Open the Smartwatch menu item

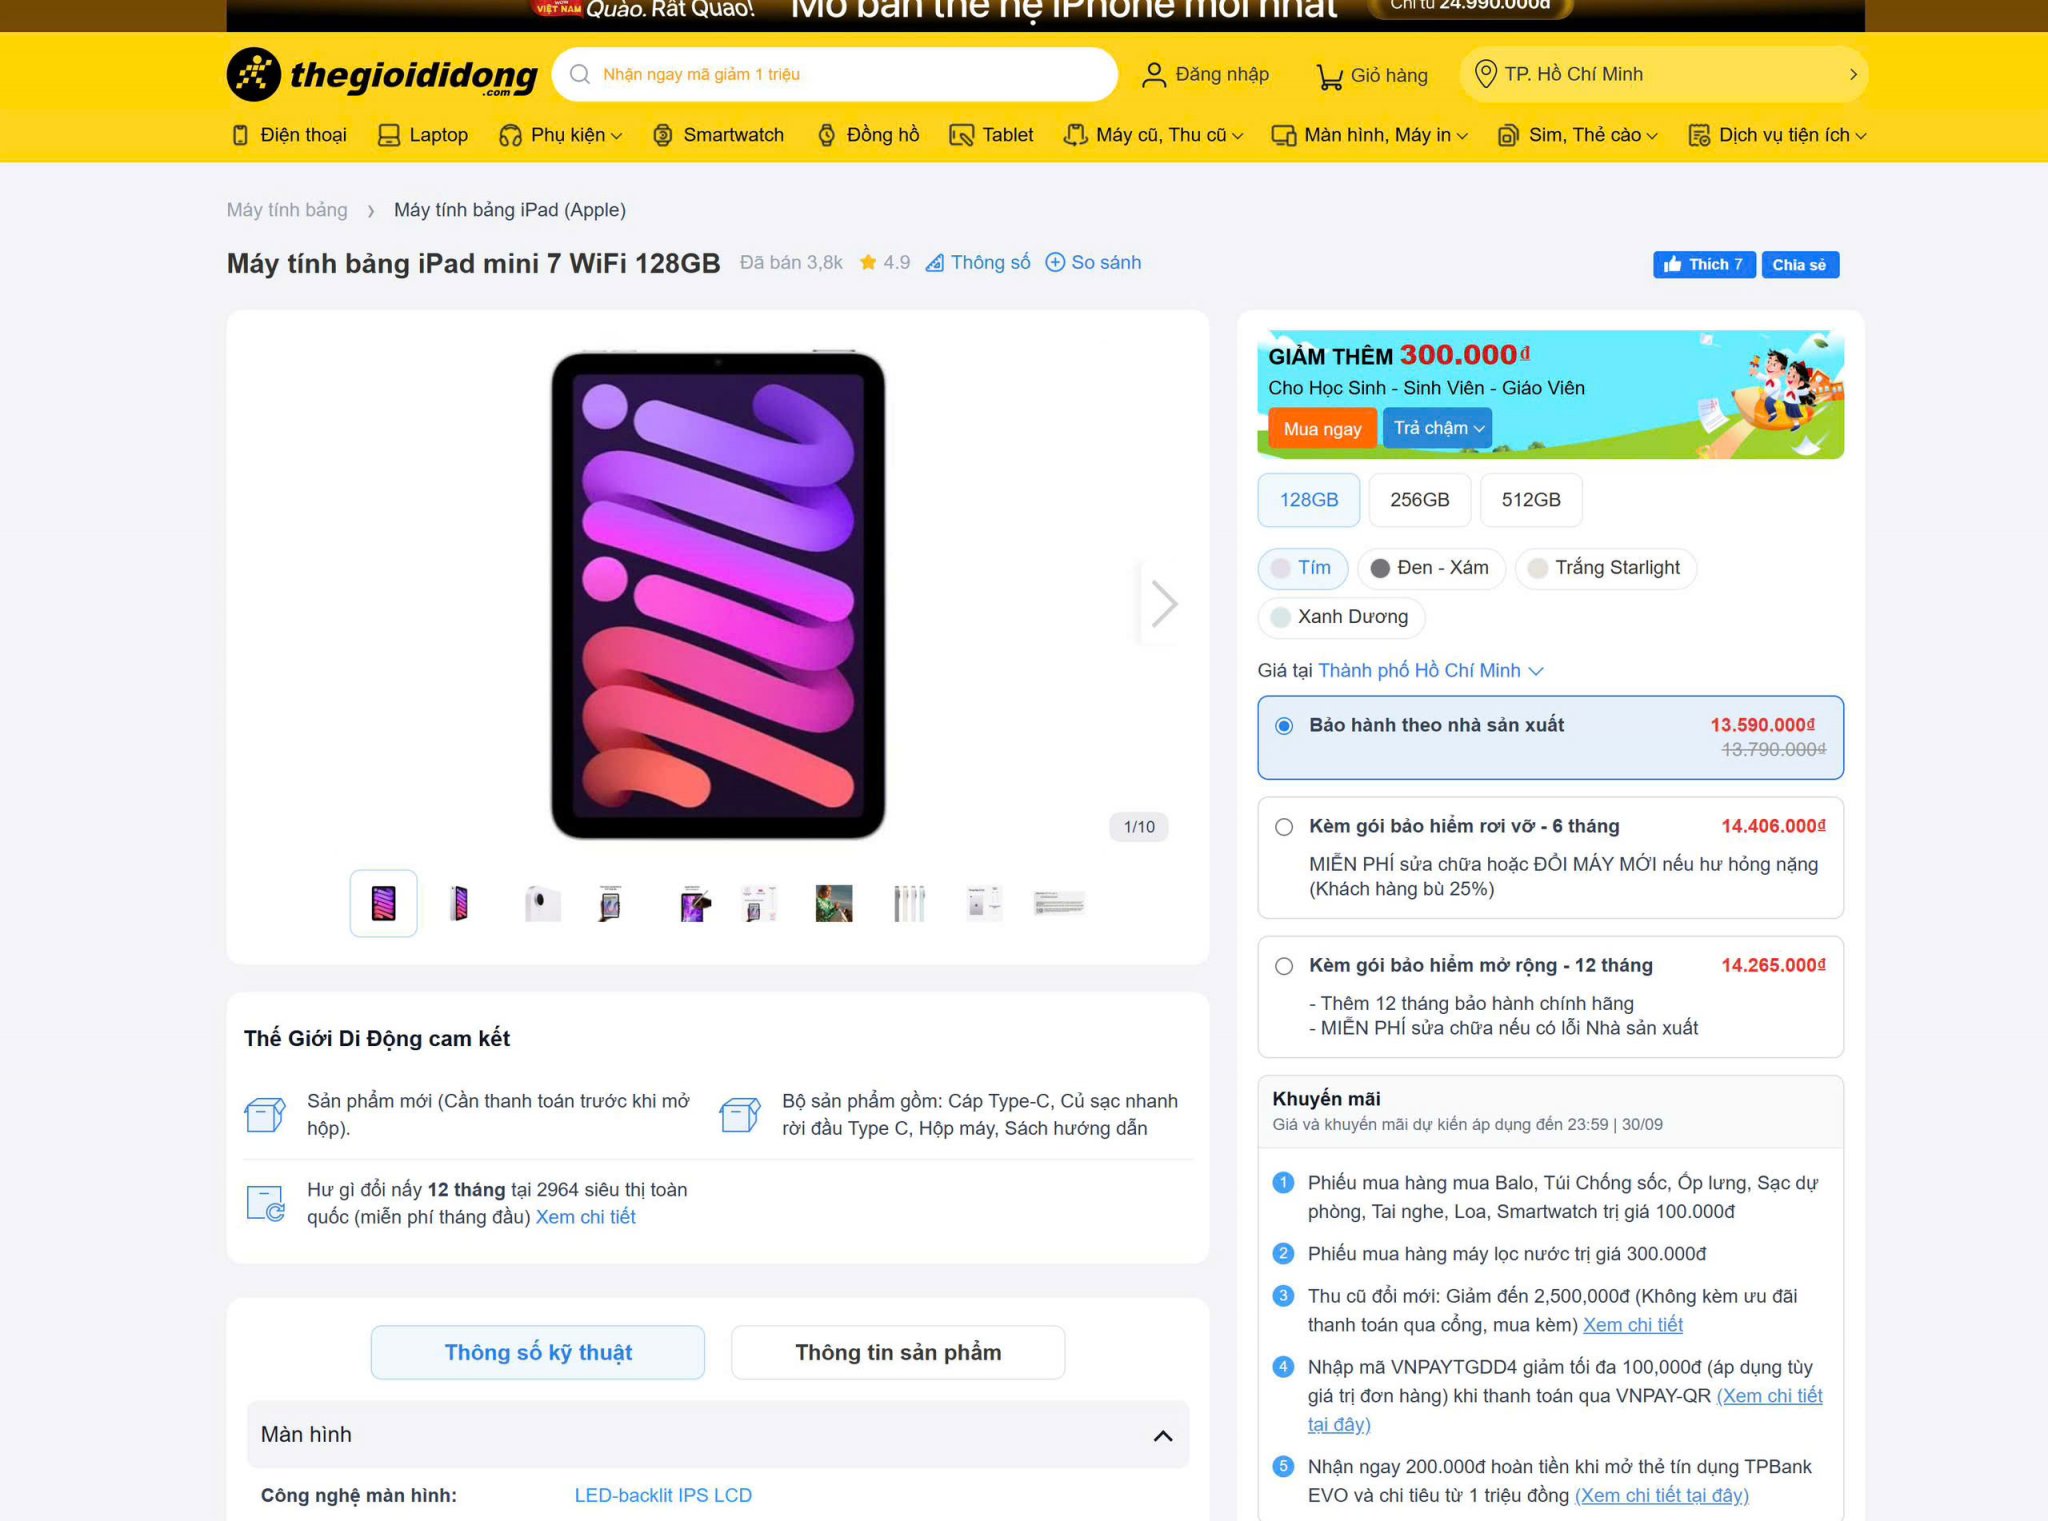[x=718, y=135]
